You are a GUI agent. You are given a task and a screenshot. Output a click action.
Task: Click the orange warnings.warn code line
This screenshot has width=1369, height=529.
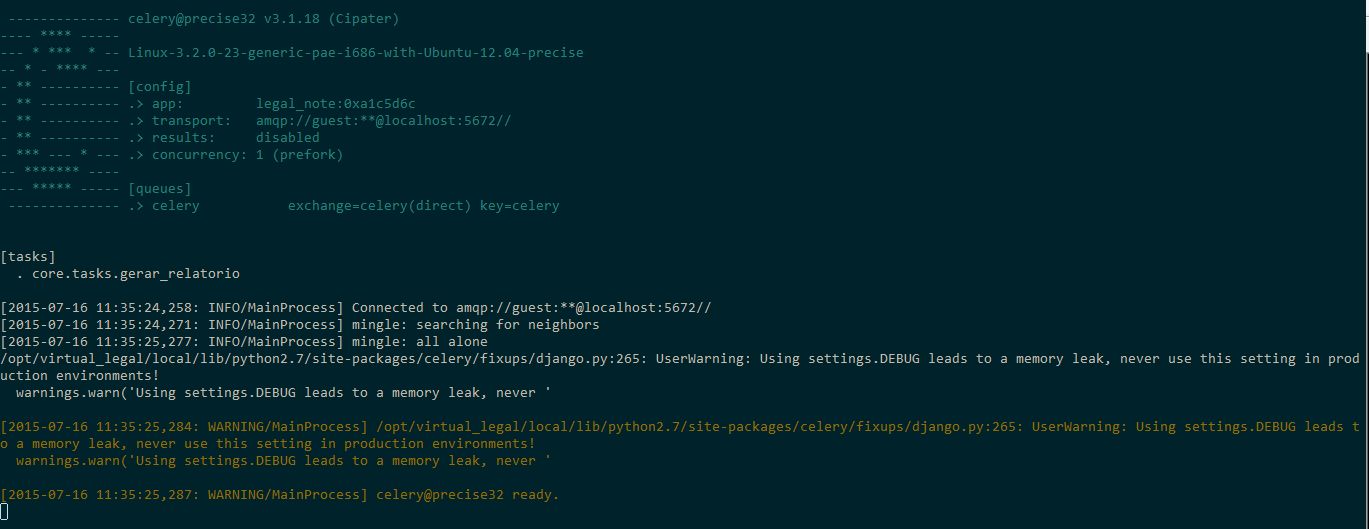coord(283,461)
